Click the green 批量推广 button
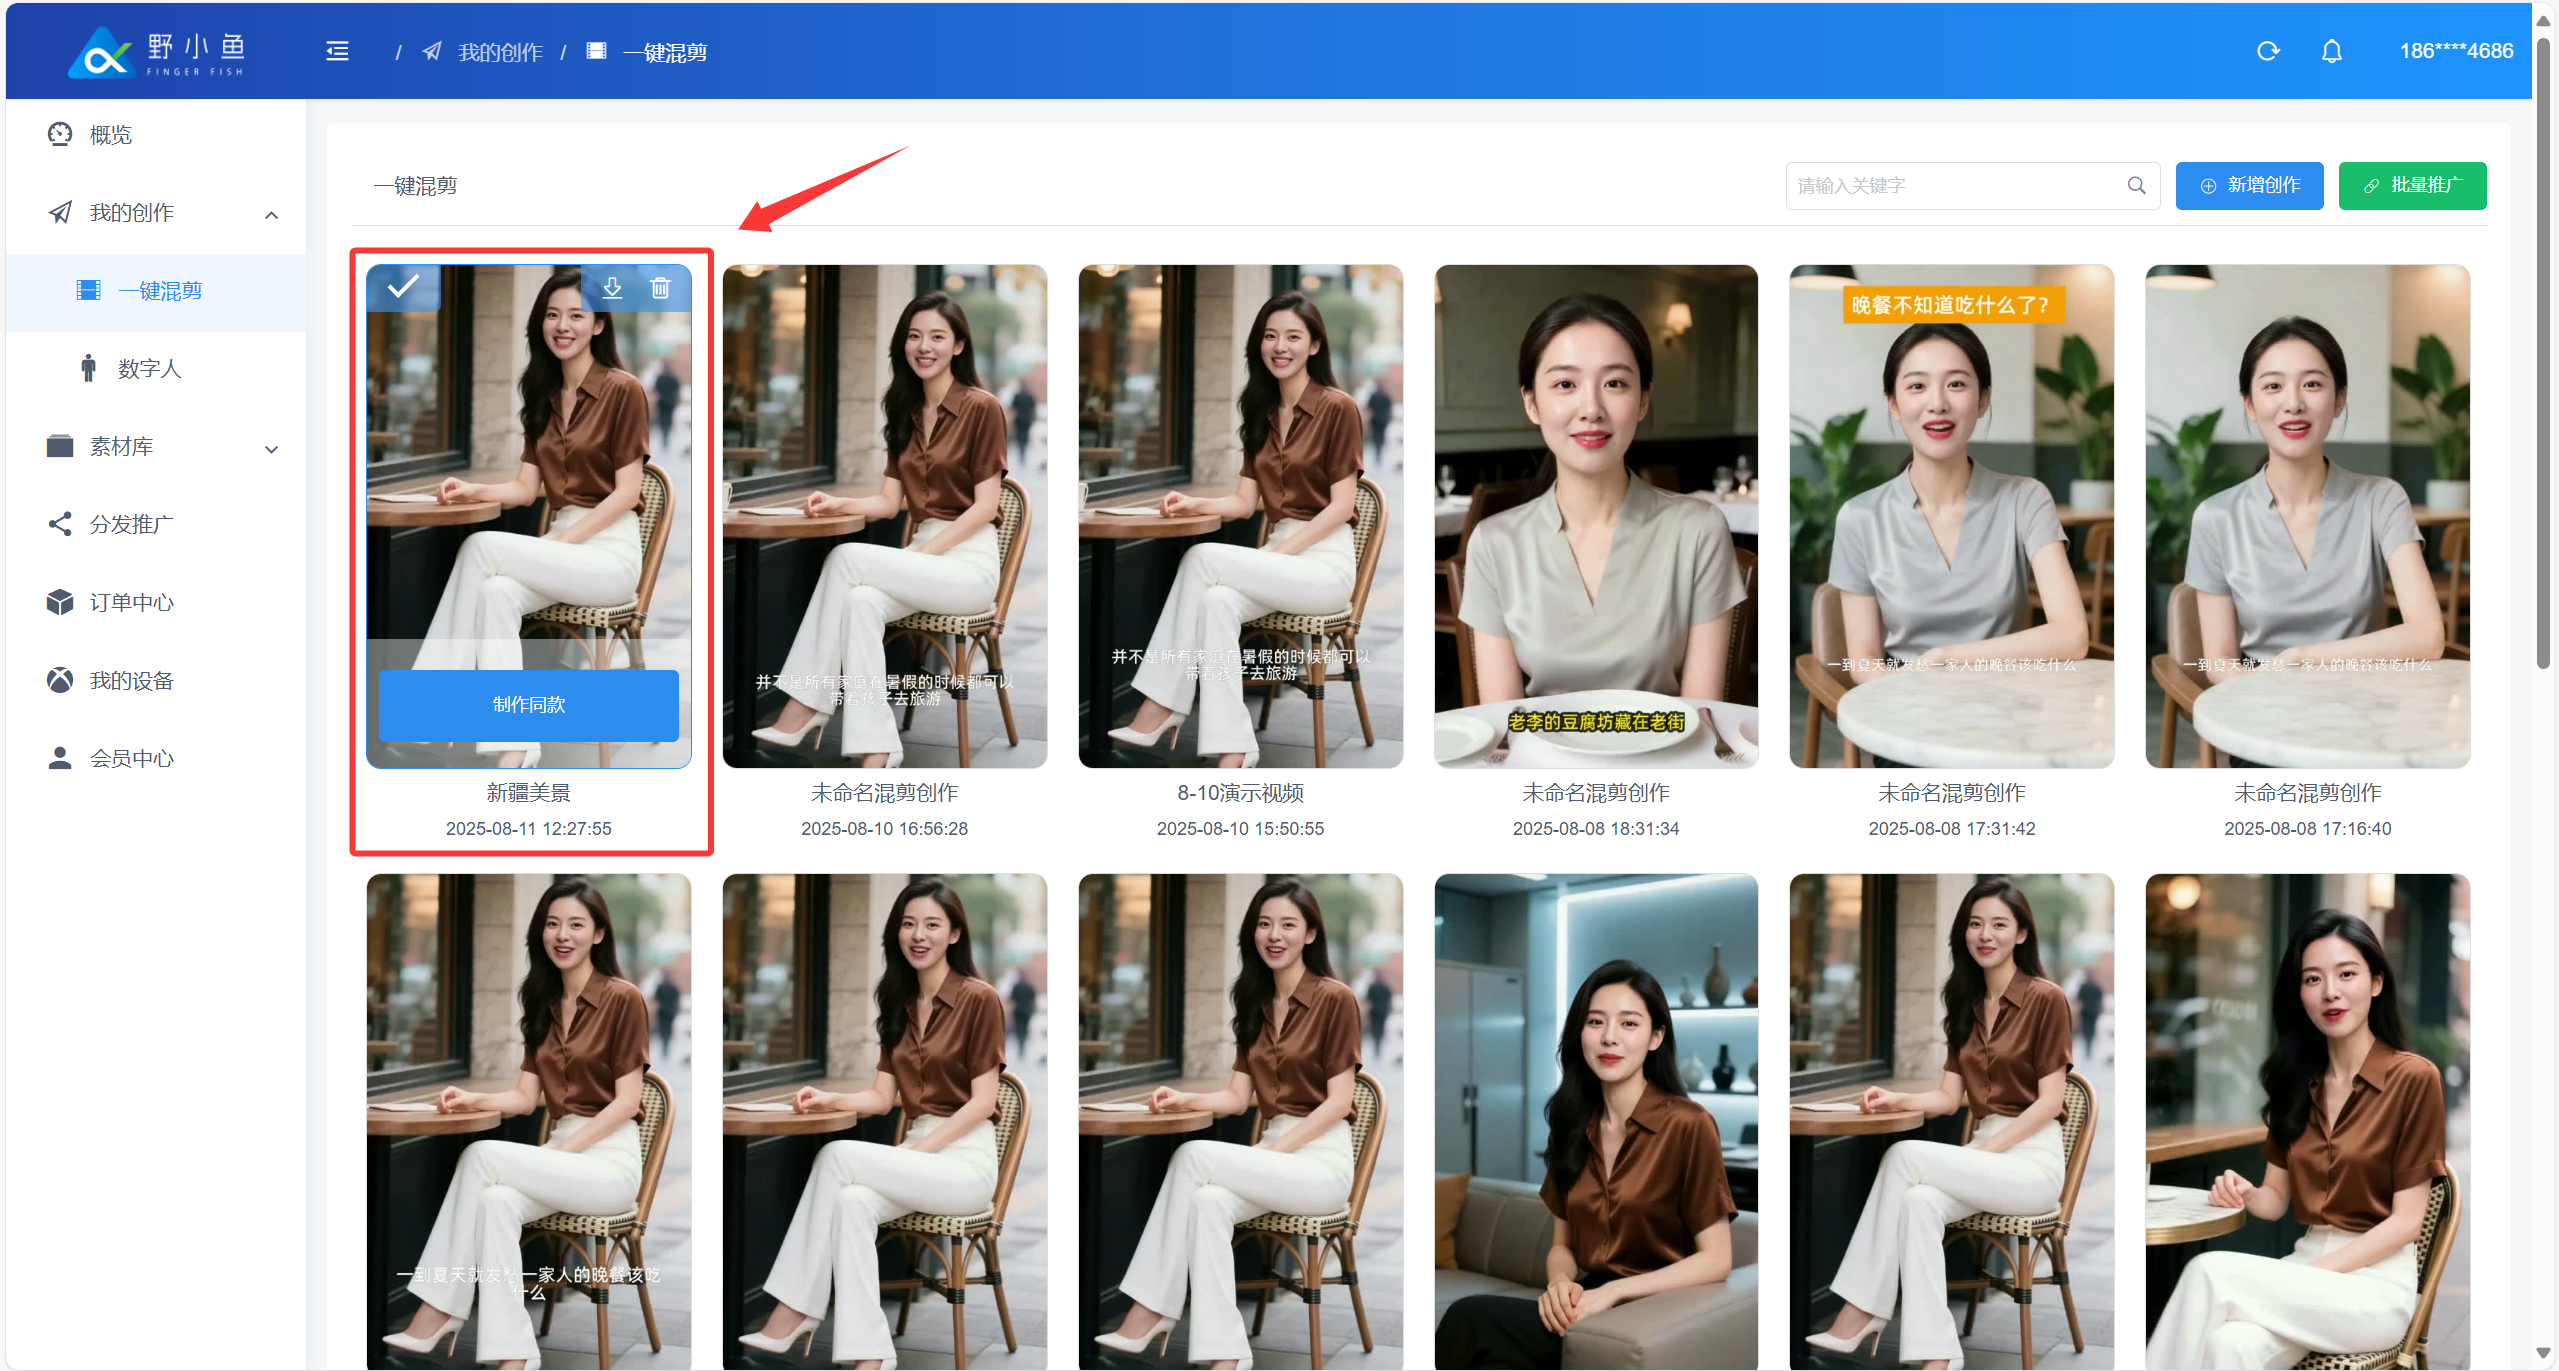Viewport: 2559px width, 1371px height. pos(2411,185)
